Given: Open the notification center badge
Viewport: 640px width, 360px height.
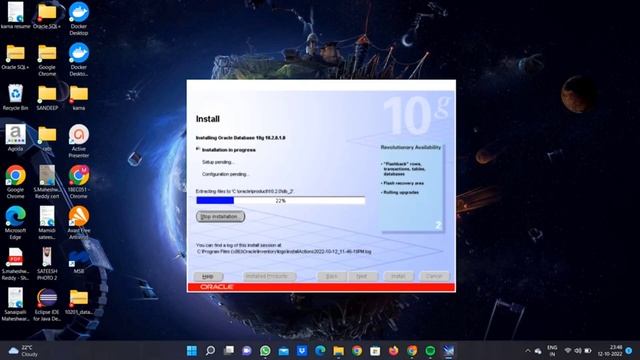Looking at the screenshot, I should tap(629, 351).
